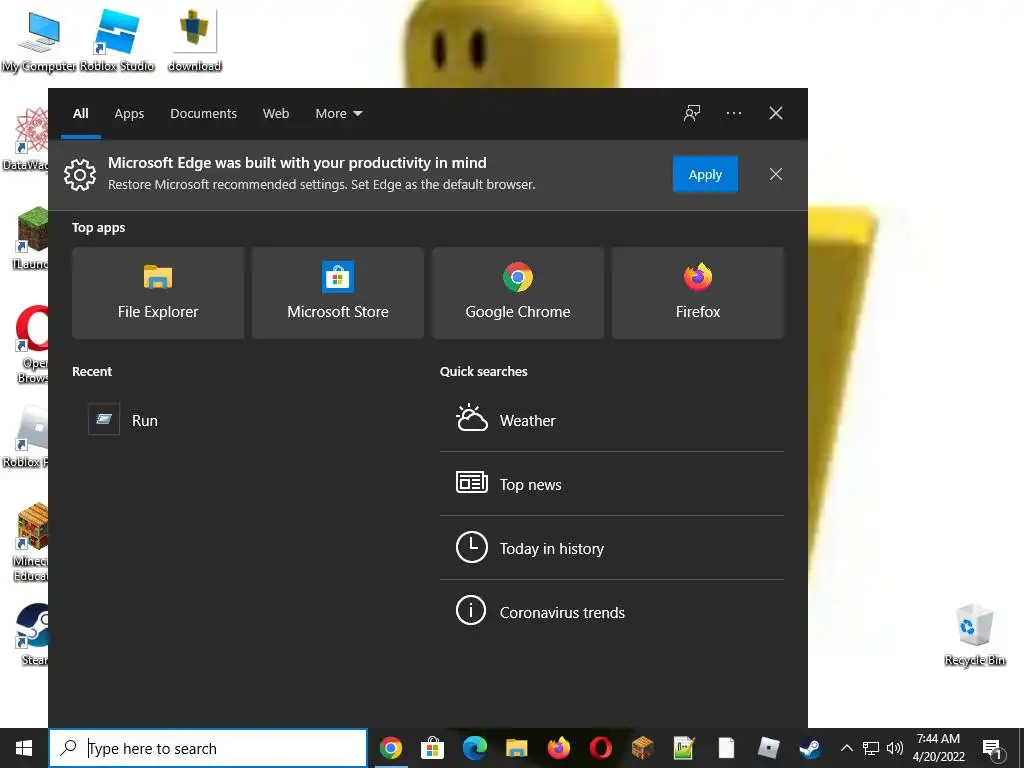Viewport: 1024px width, 768px height.
Task: Open the Windows Start menu
Action: 24,748
